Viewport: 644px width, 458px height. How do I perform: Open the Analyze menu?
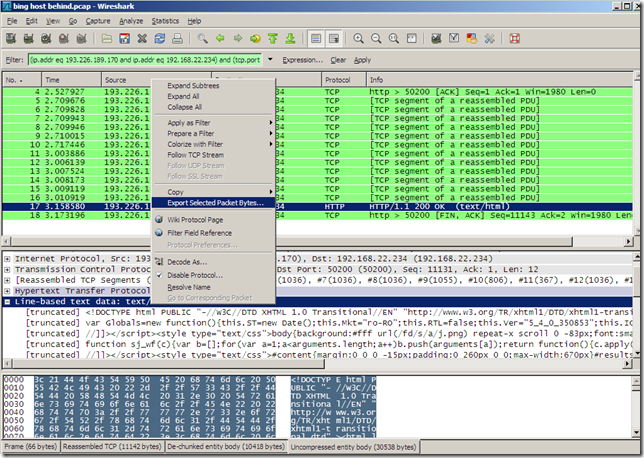(131, 21)
